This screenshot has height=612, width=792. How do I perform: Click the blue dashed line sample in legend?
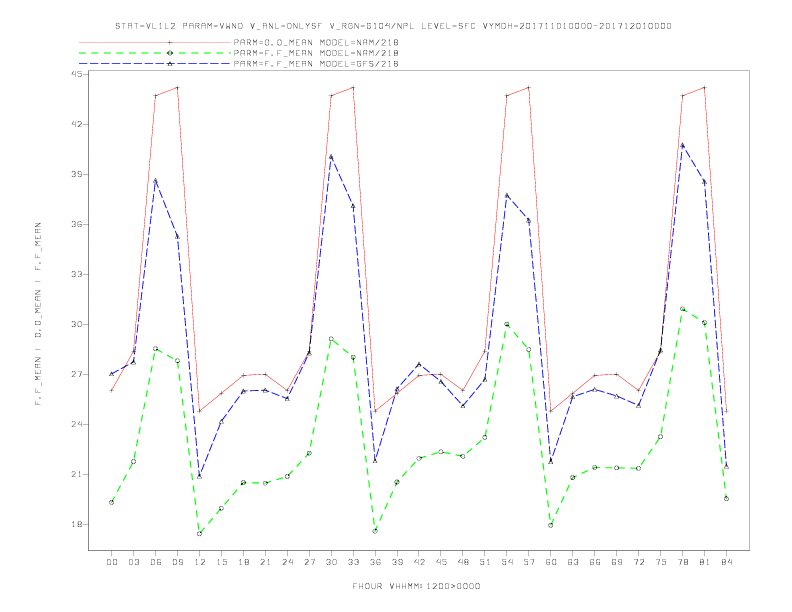tap(155, 64)
